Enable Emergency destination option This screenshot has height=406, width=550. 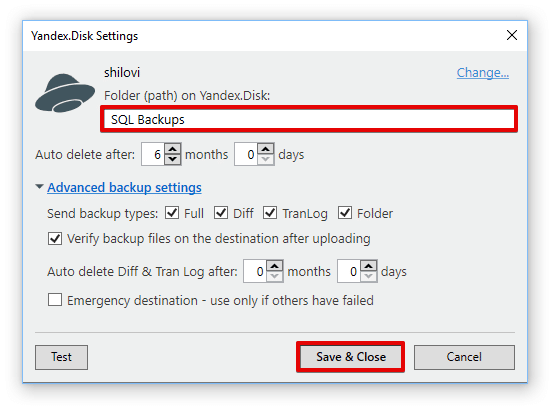click(x=55, y=300)
